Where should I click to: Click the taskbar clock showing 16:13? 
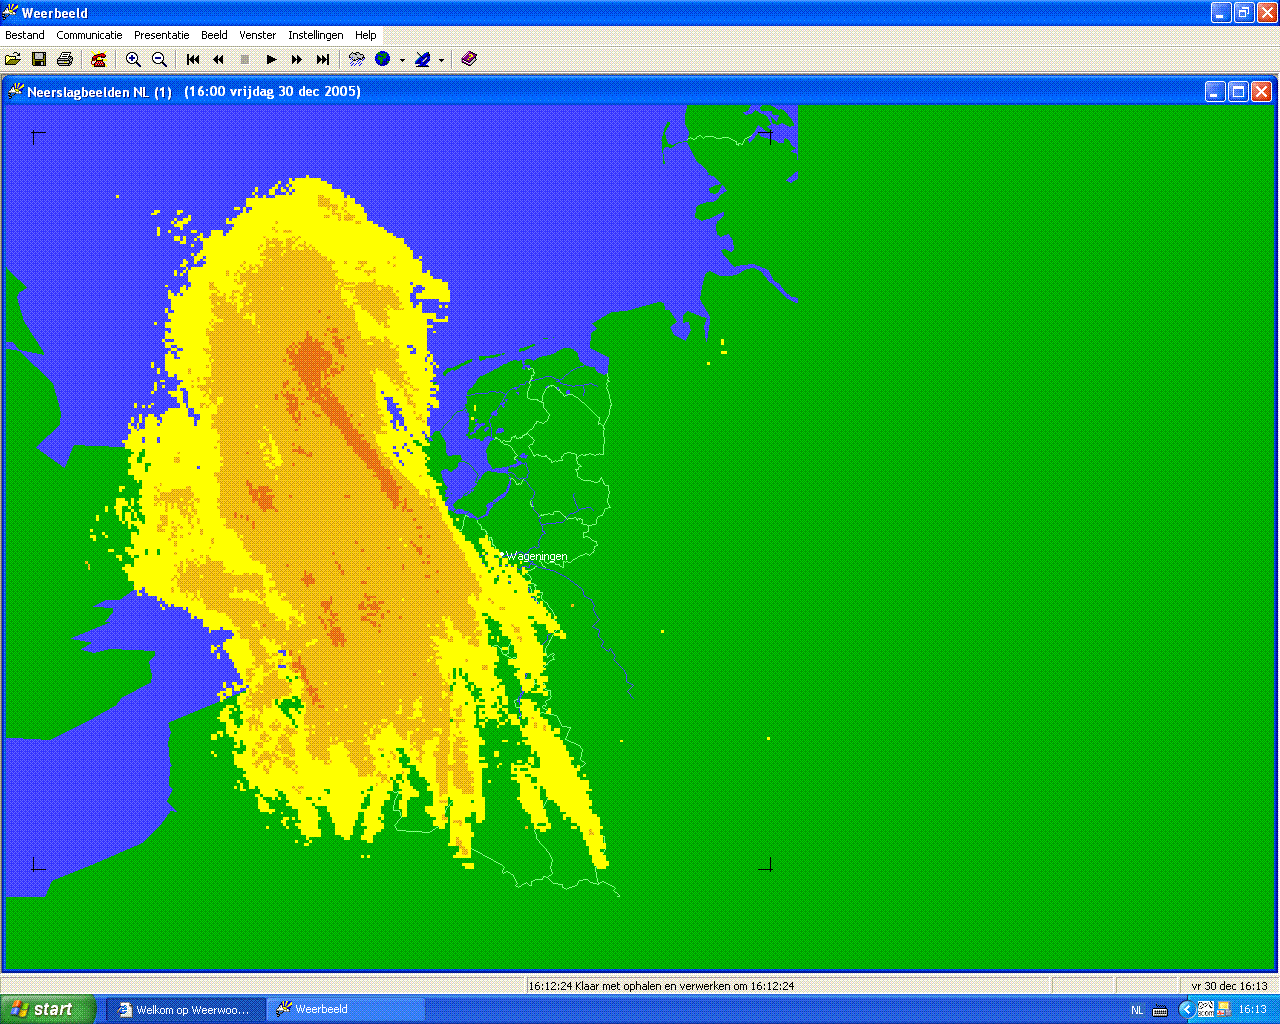(1253, 1010)
